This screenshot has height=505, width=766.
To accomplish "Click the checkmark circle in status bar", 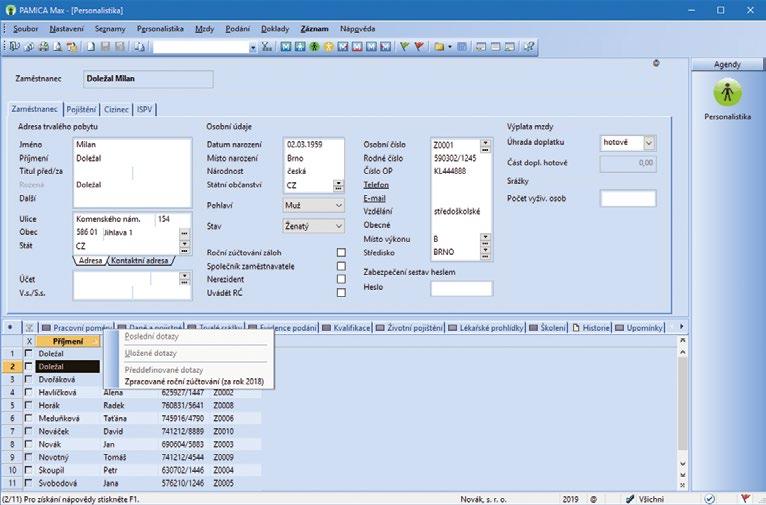I will [x=709, y=499].
